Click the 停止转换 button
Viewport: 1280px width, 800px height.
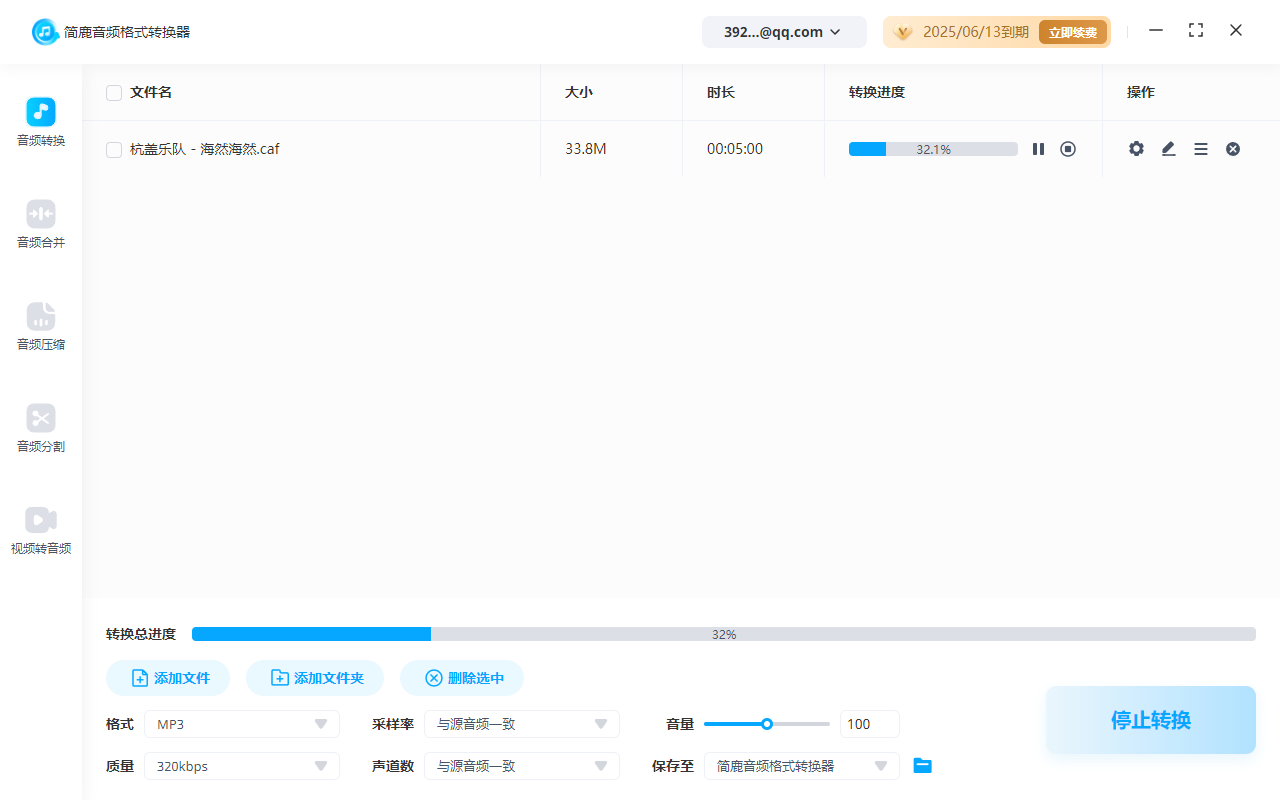(x=1150, y=720)
